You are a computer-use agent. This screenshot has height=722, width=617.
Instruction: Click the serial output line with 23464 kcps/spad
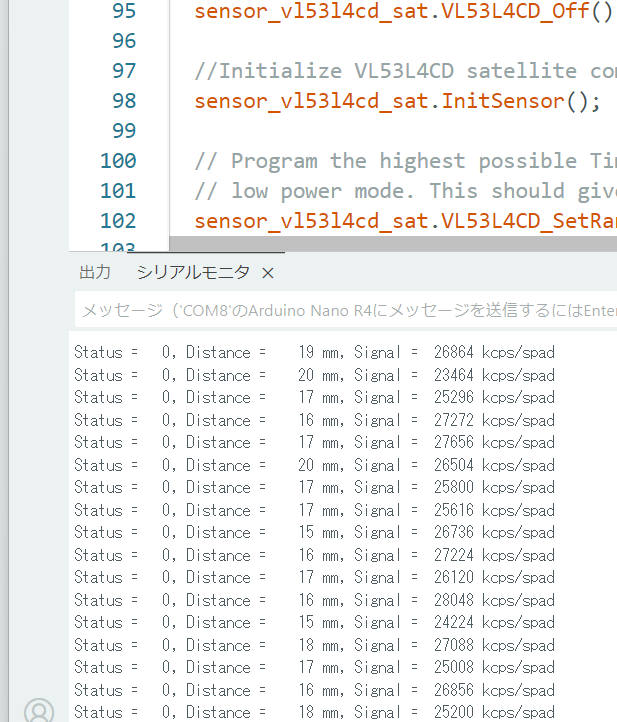point(314,375)
